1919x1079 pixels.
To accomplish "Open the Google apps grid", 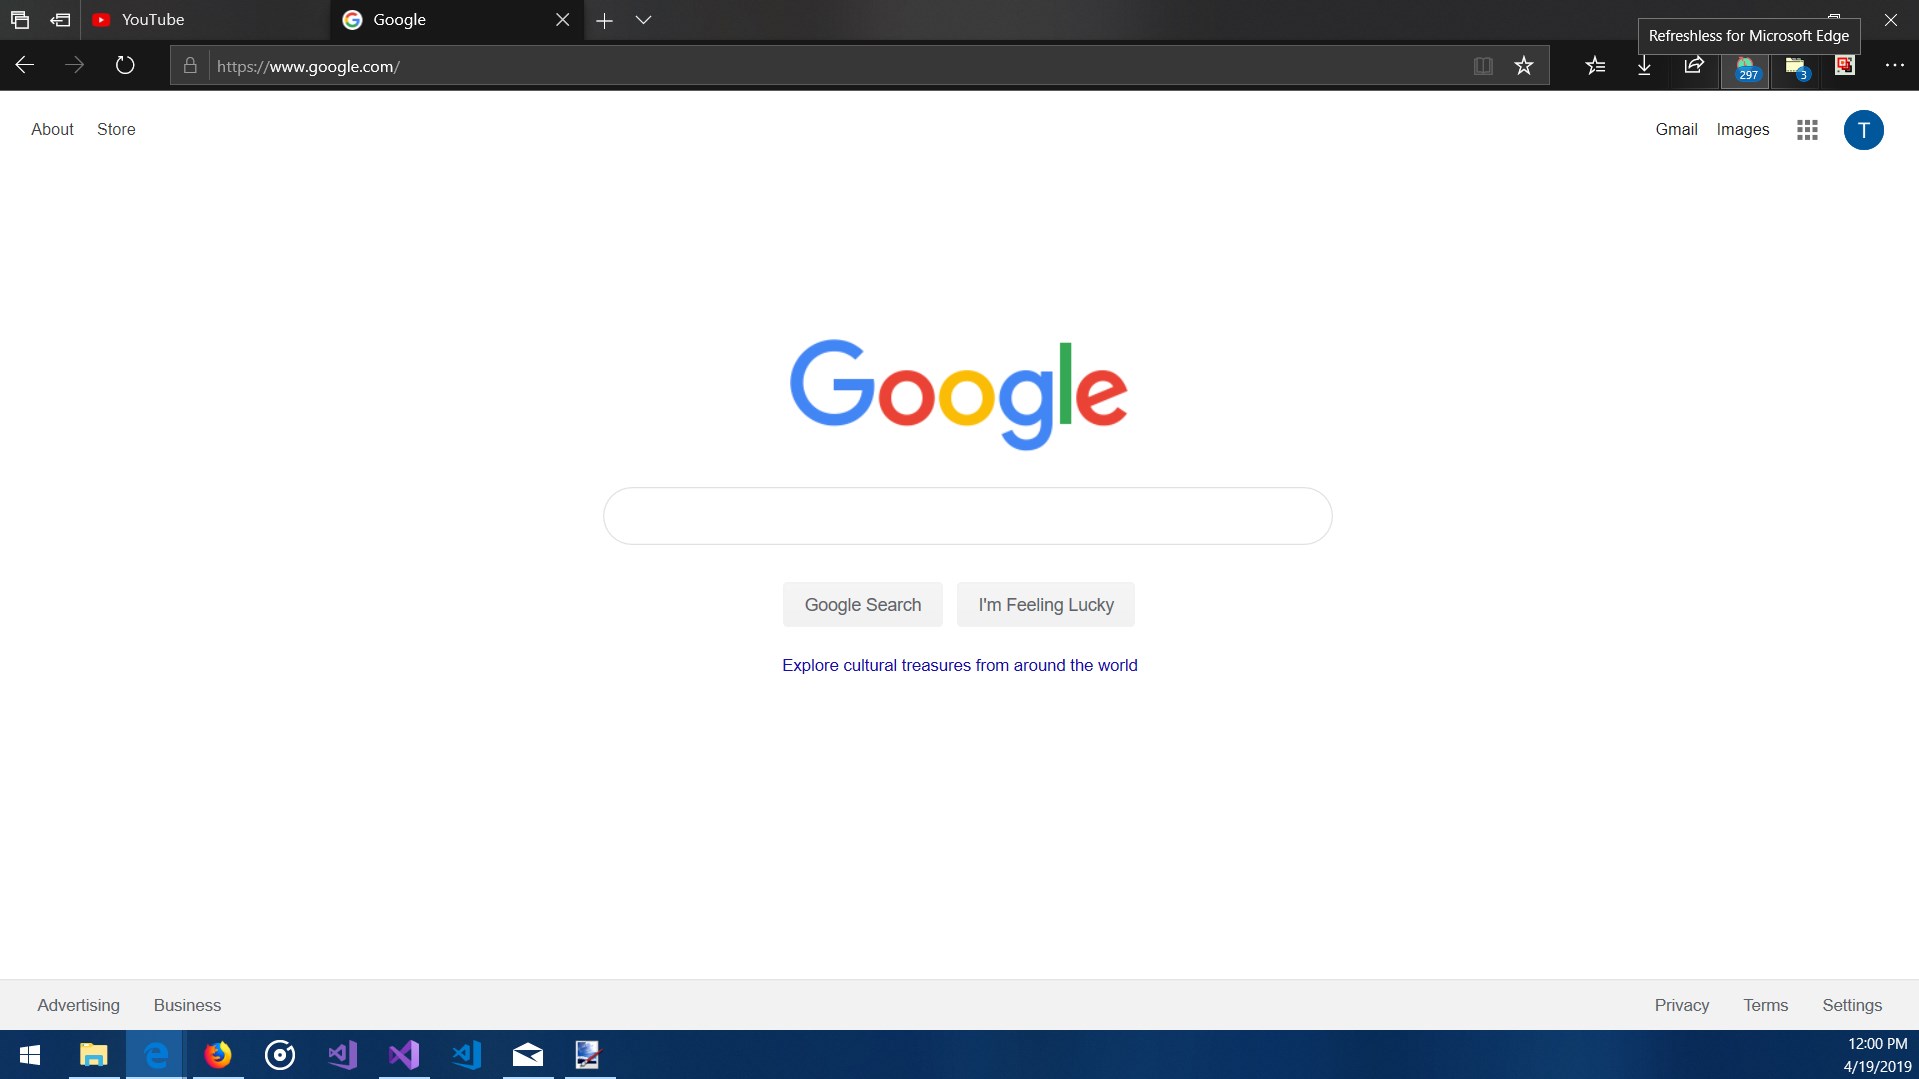I will tap(1807, 130).
